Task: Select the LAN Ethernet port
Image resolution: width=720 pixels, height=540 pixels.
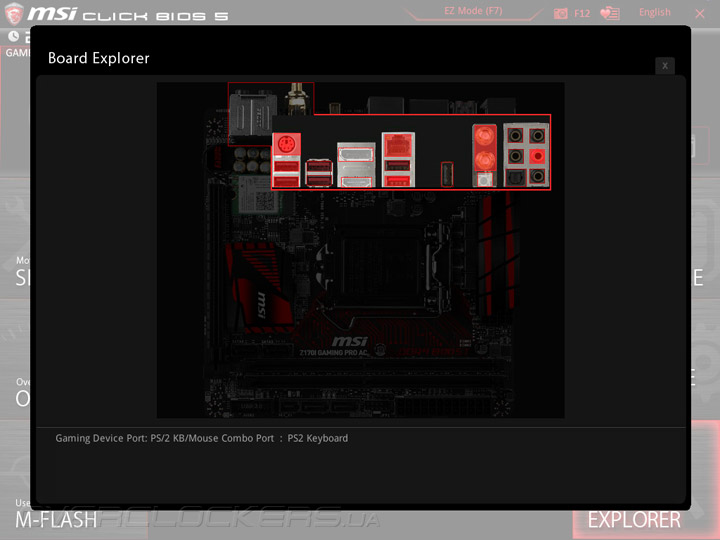Action: (398, 146)
